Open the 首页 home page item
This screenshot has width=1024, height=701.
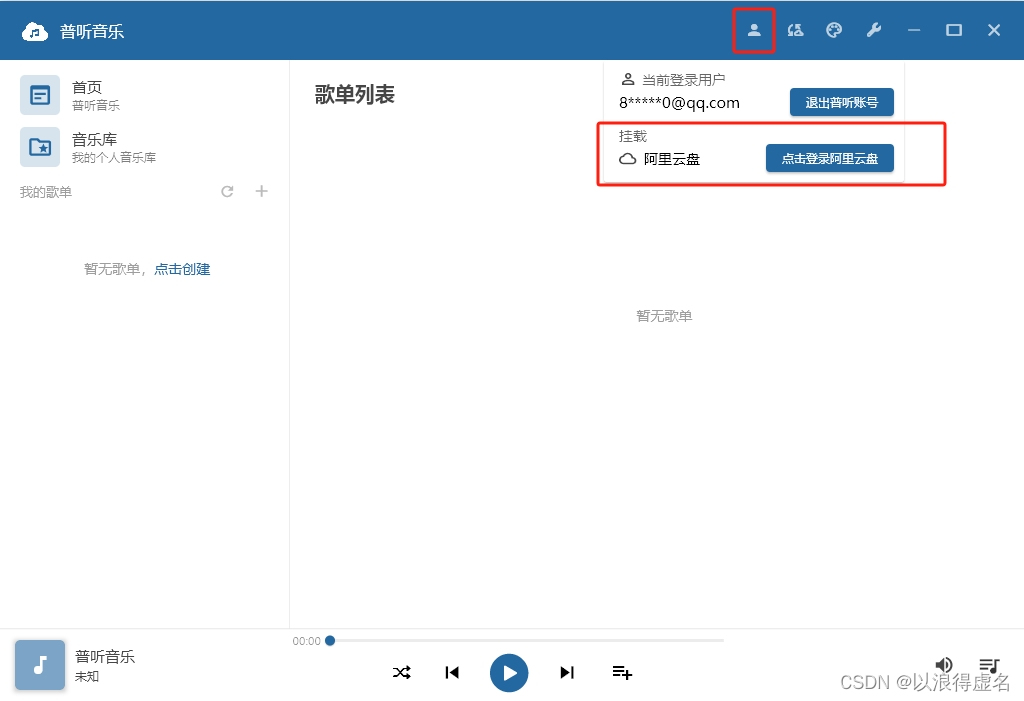(x=145, y=95)
